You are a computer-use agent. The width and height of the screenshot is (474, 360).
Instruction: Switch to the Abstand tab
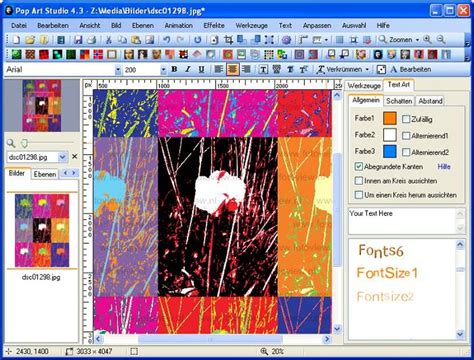[430, 101]
